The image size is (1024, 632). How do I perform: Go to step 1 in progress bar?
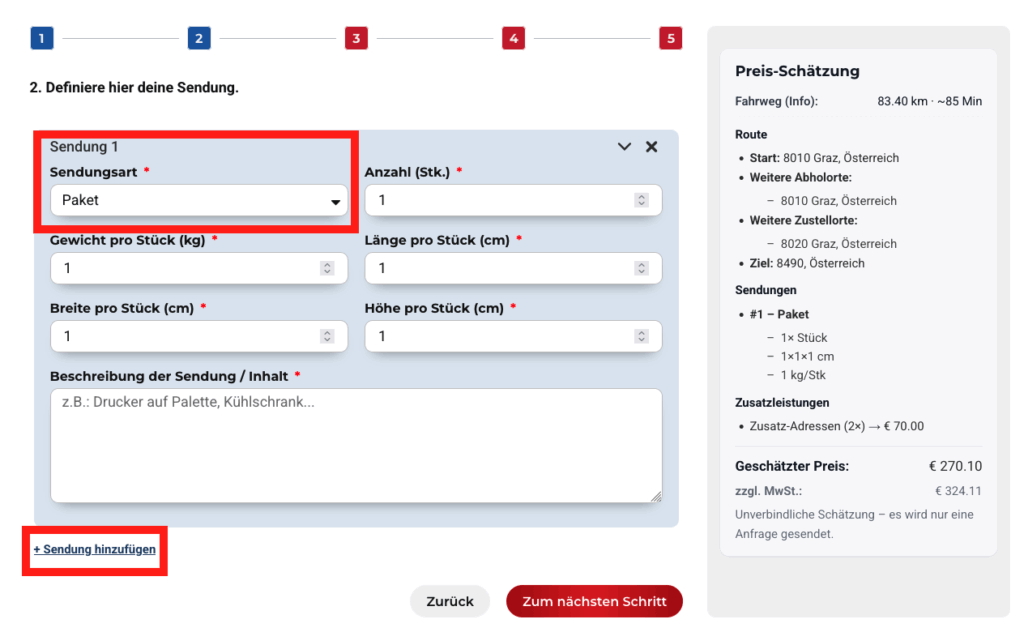[41, 39]
